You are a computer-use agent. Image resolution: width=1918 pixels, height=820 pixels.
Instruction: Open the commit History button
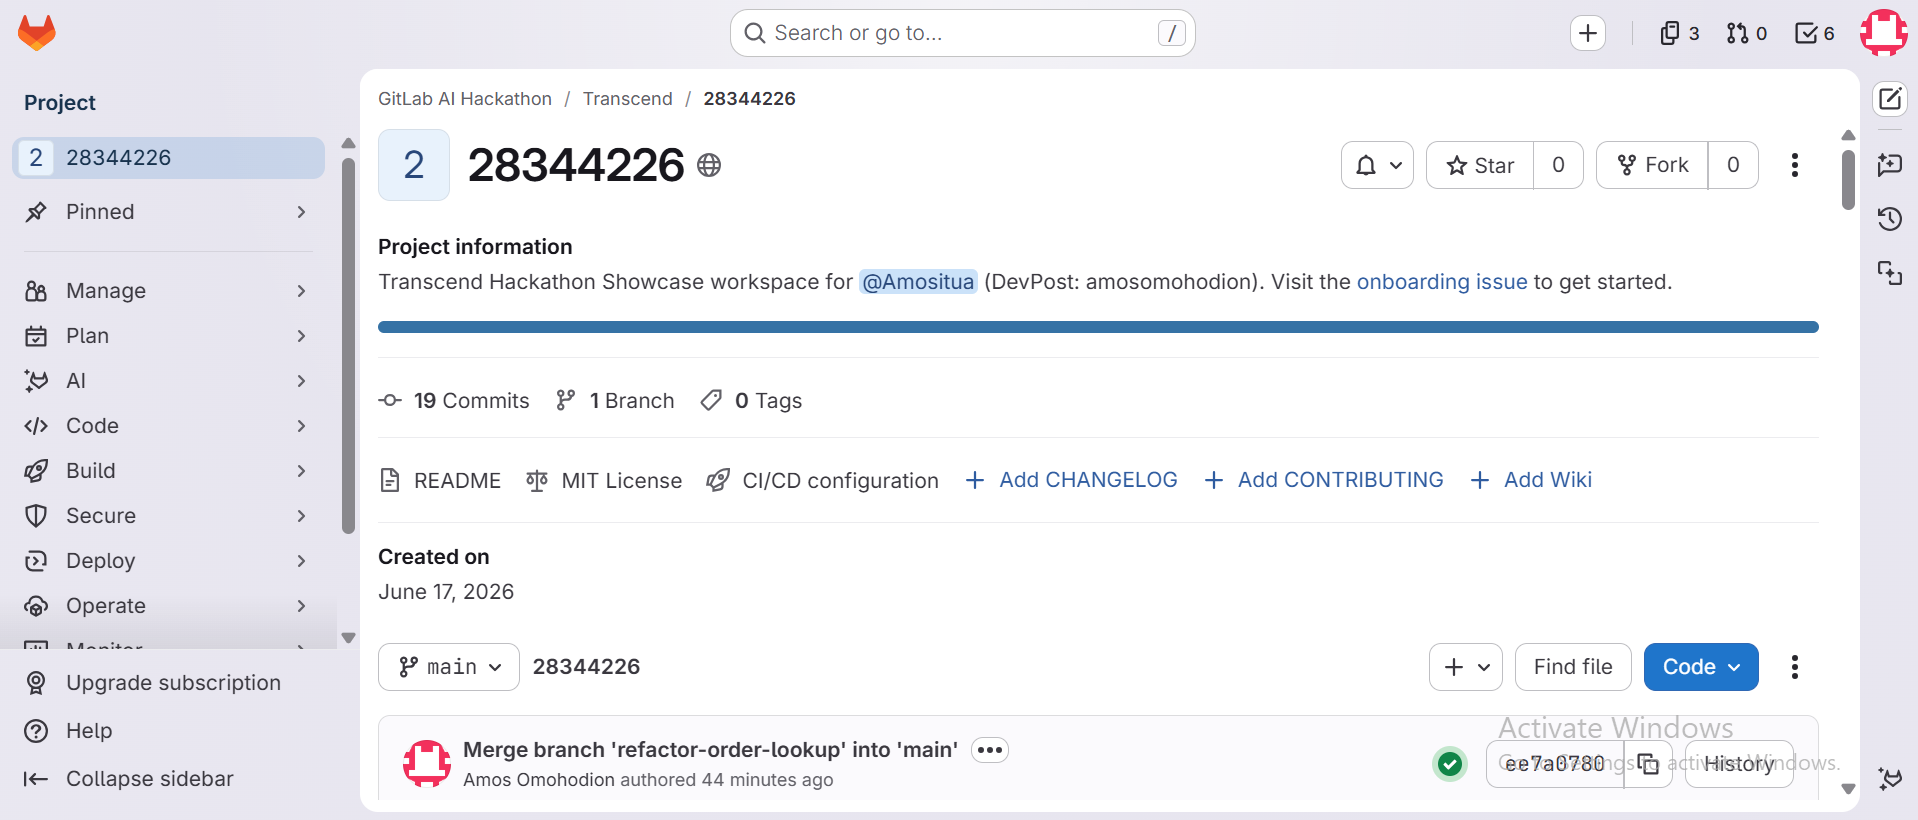[x=1739, y=764]
